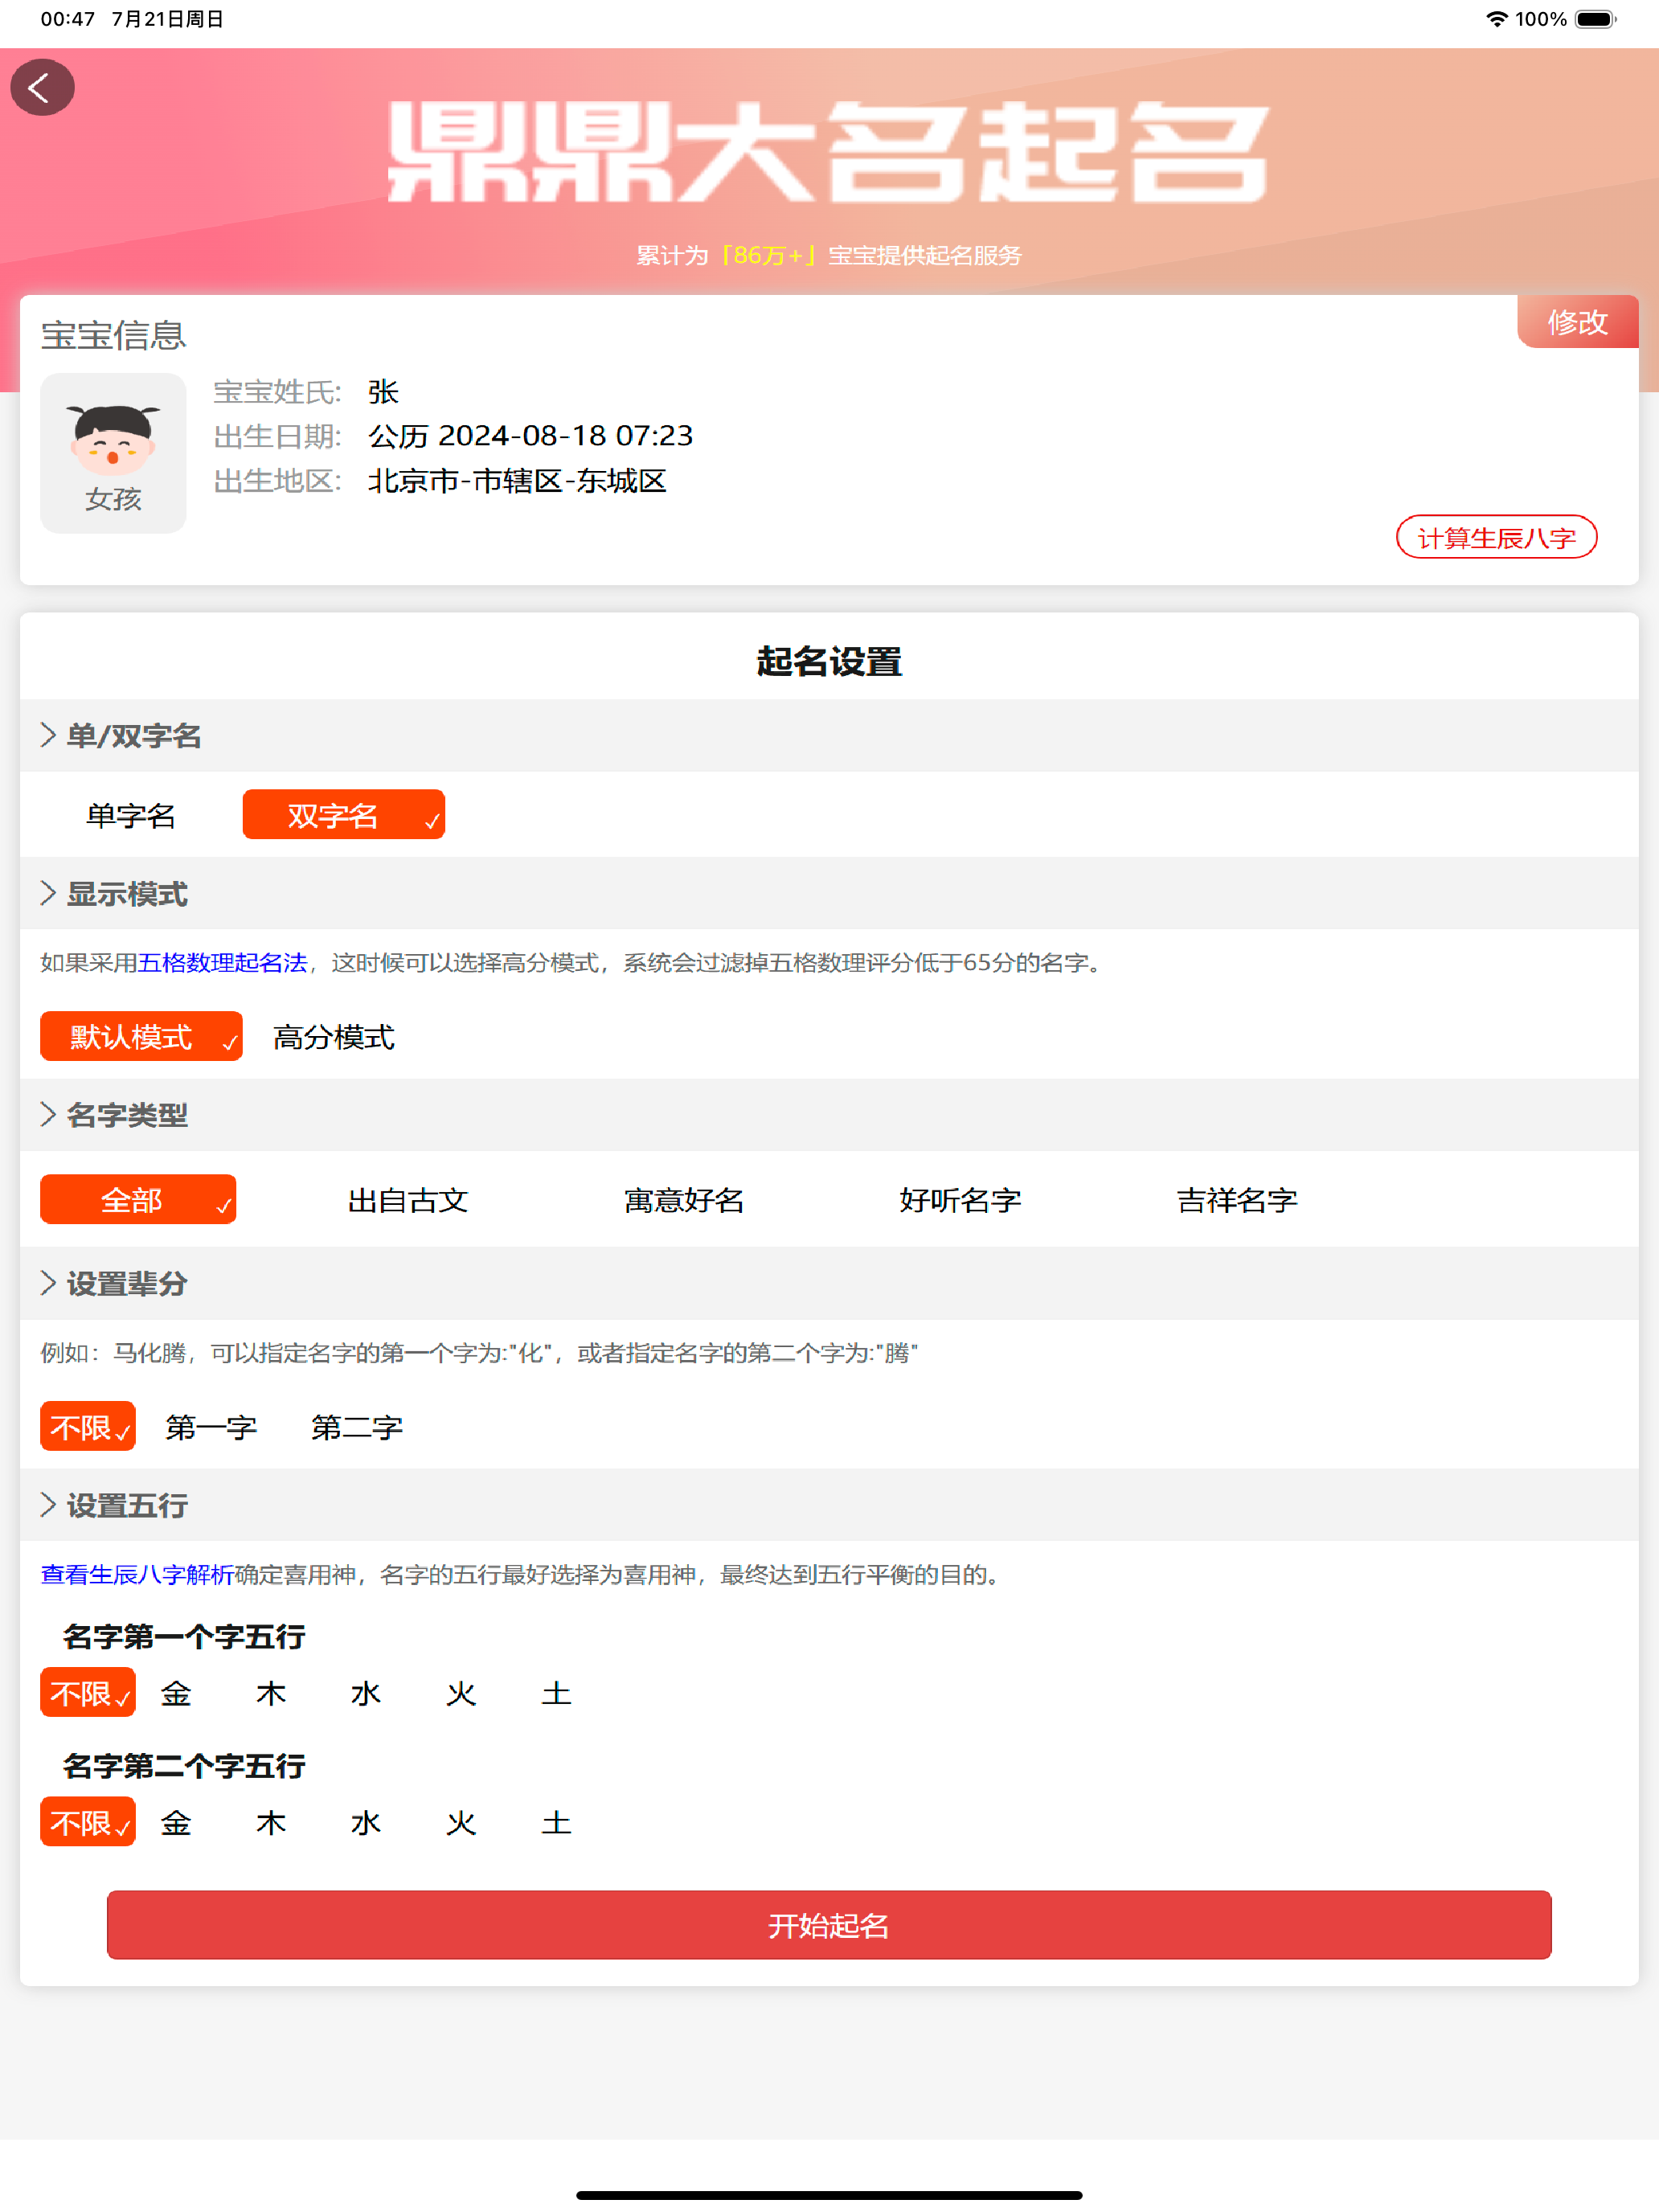Choose 土 for first character element

pyautogui.click(x=556, y=1693)
